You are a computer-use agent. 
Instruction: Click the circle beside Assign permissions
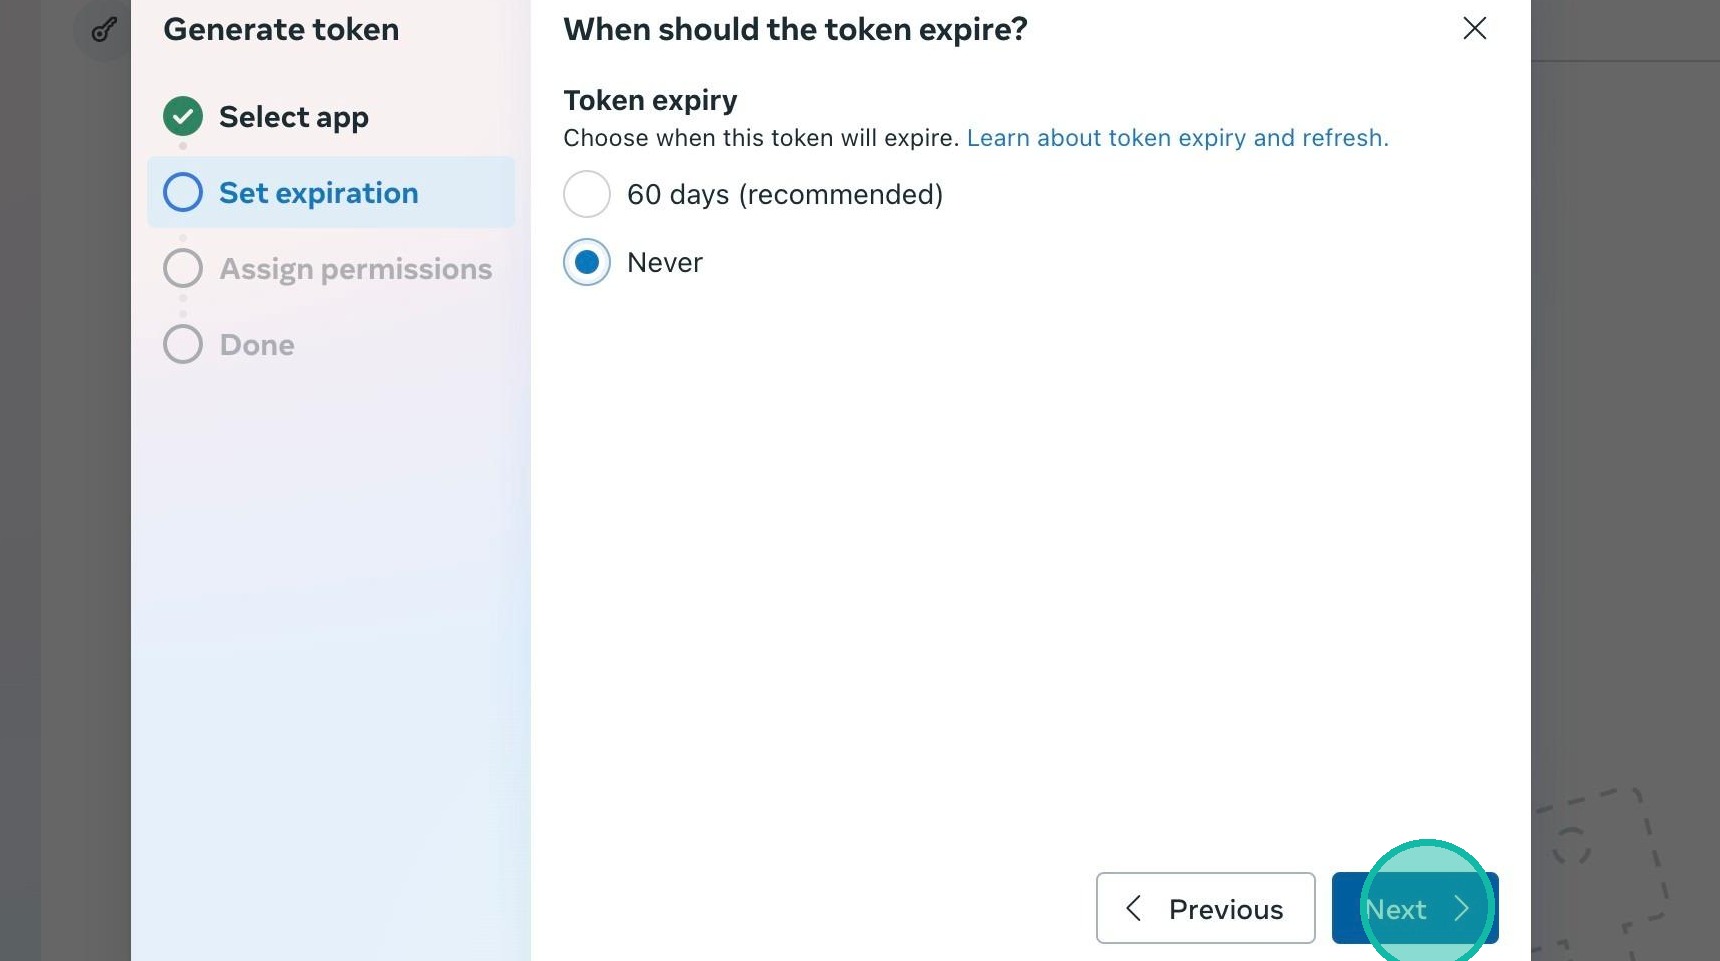(x=183, y=268)
